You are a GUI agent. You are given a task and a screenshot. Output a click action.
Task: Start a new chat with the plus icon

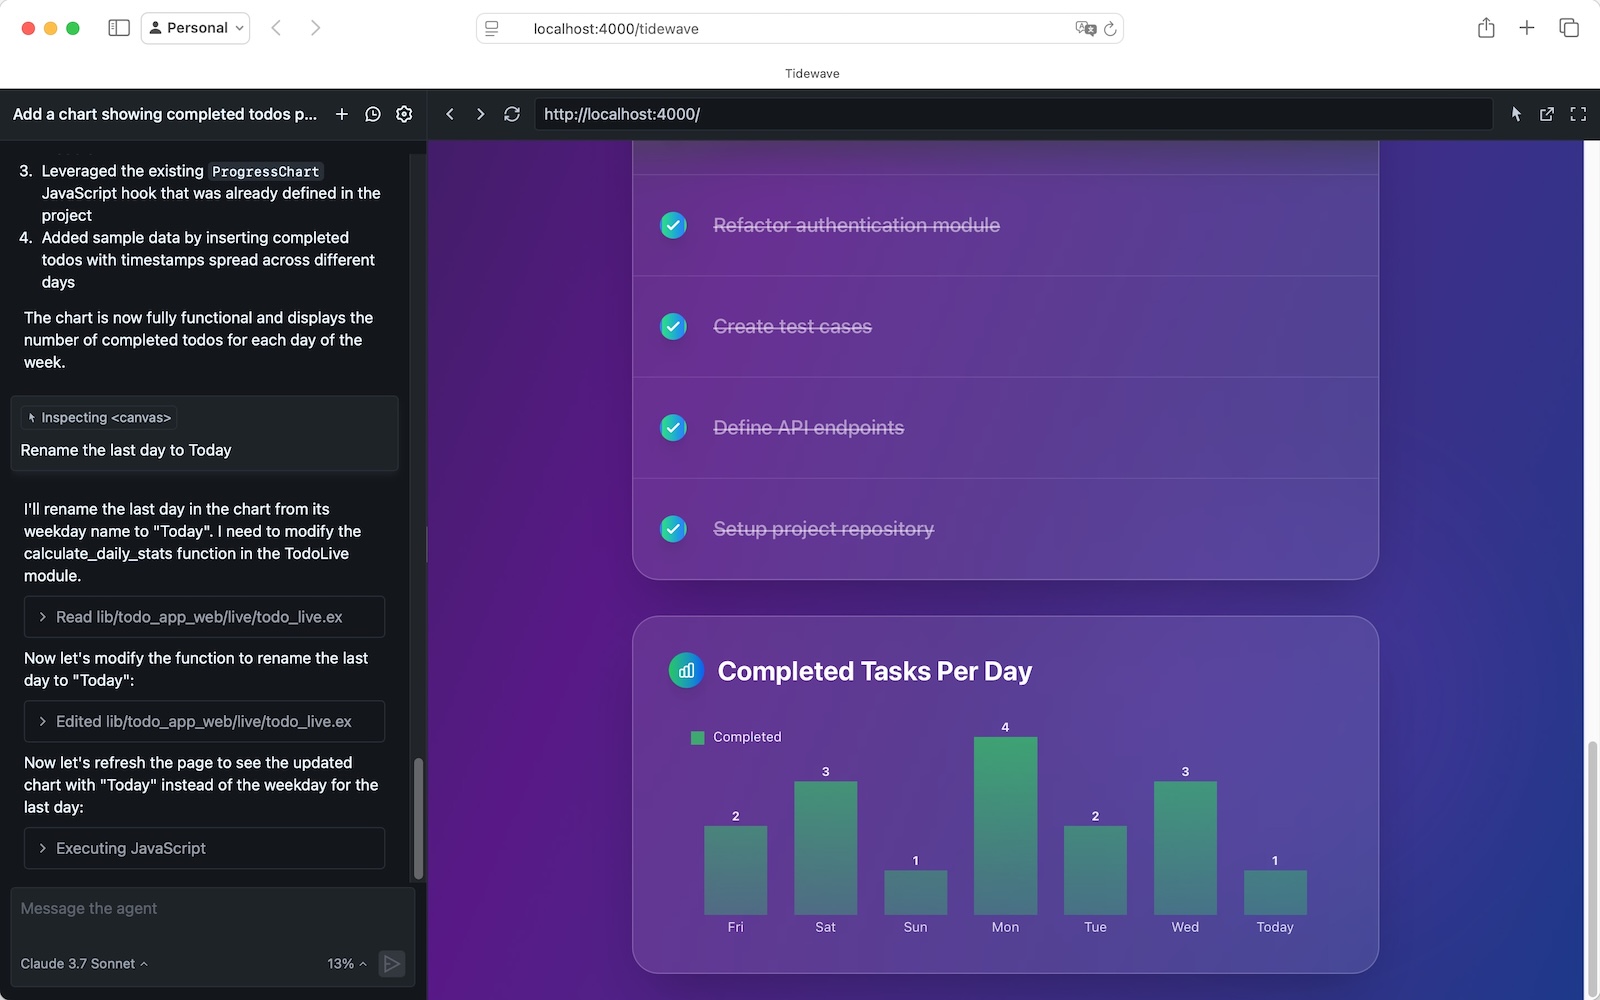[x=341, y=114]
